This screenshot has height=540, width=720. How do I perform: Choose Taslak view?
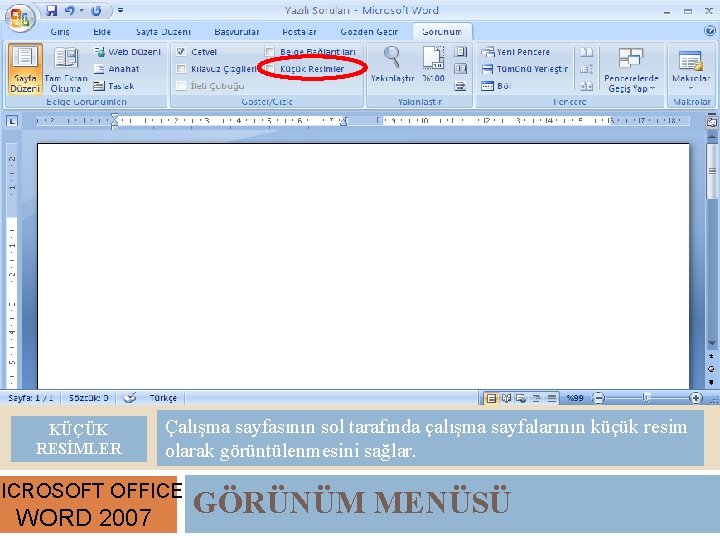(114, 86)
